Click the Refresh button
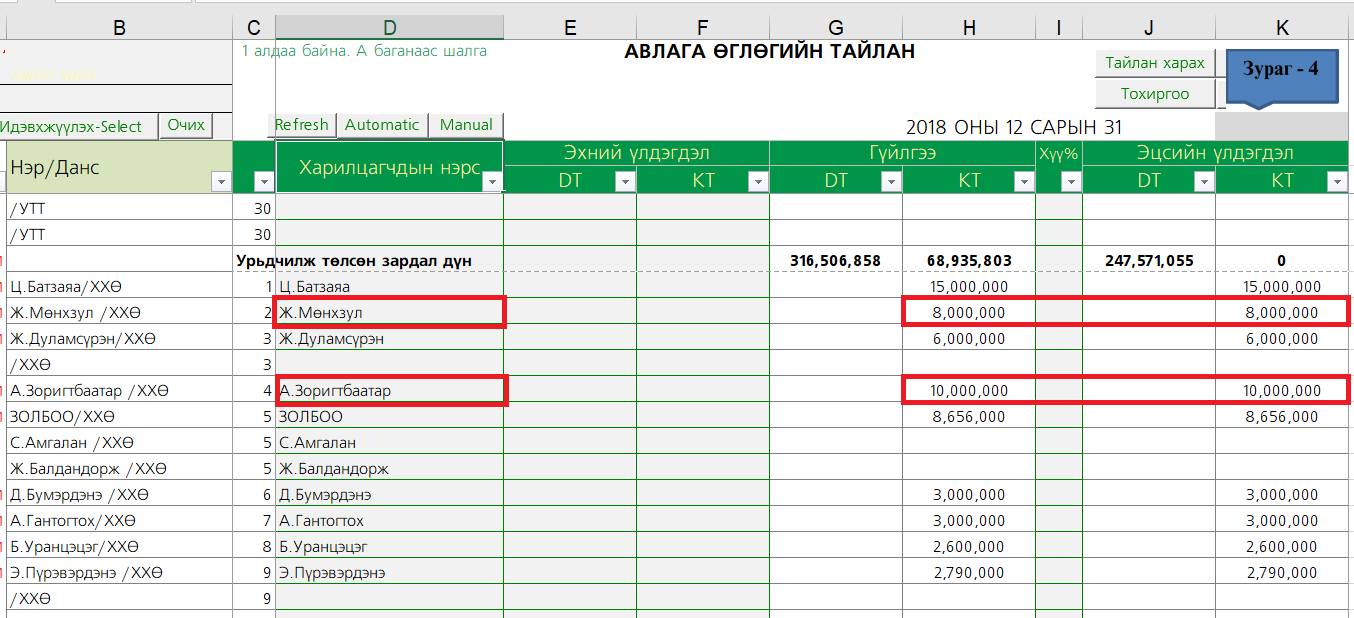 tap(302, 125)
